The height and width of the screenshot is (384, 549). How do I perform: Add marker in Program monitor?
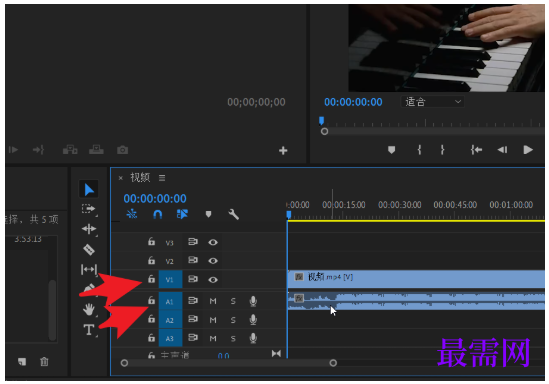click(391, 150)
